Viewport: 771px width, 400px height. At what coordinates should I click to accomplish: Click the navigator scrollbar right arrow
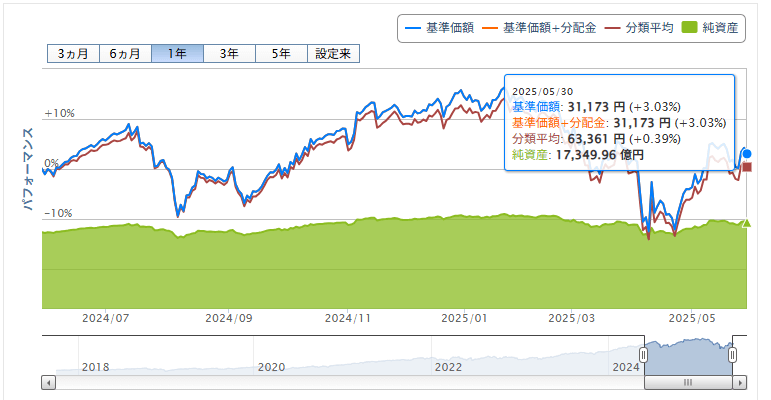click(740, 382)
